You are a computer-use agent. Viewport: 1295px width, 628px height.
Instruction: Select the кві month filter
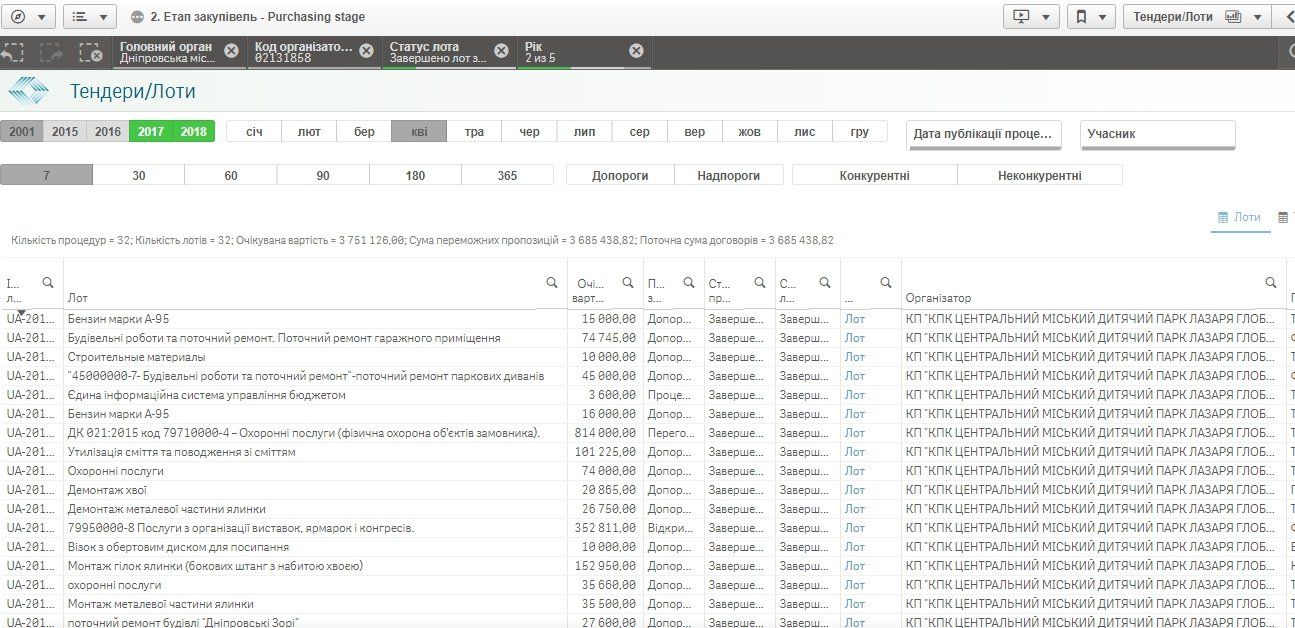point(419,132)
